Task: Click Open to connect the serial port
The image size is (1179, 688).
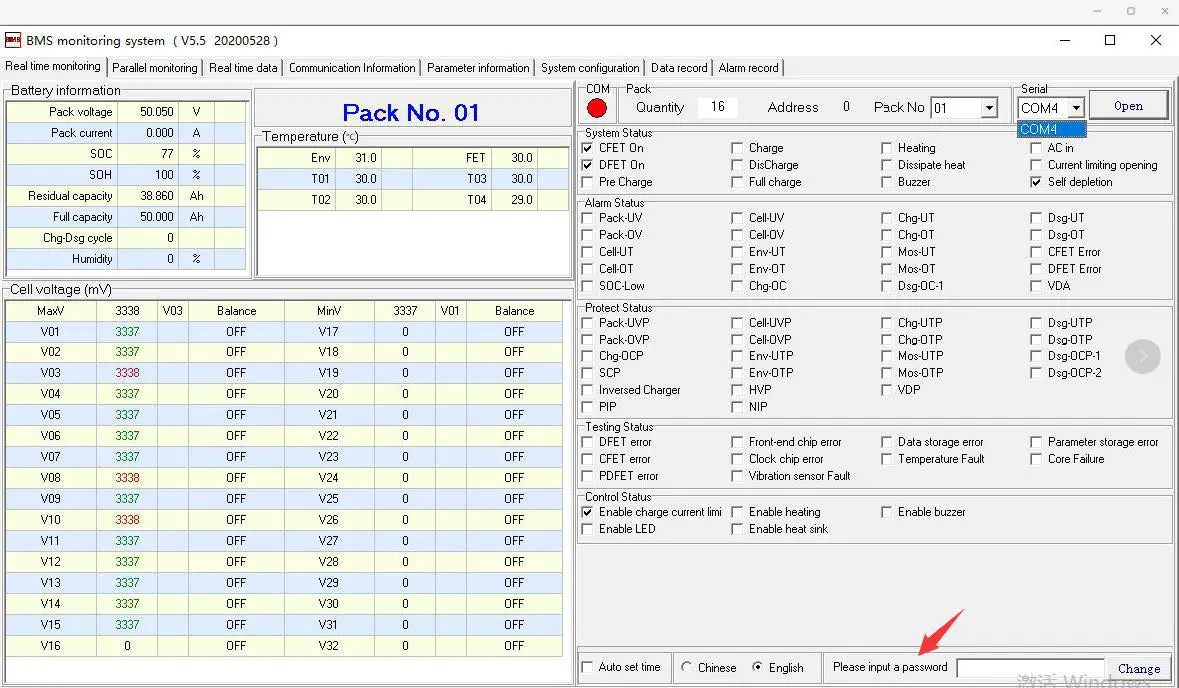Action: click(x=1128, y=105)
